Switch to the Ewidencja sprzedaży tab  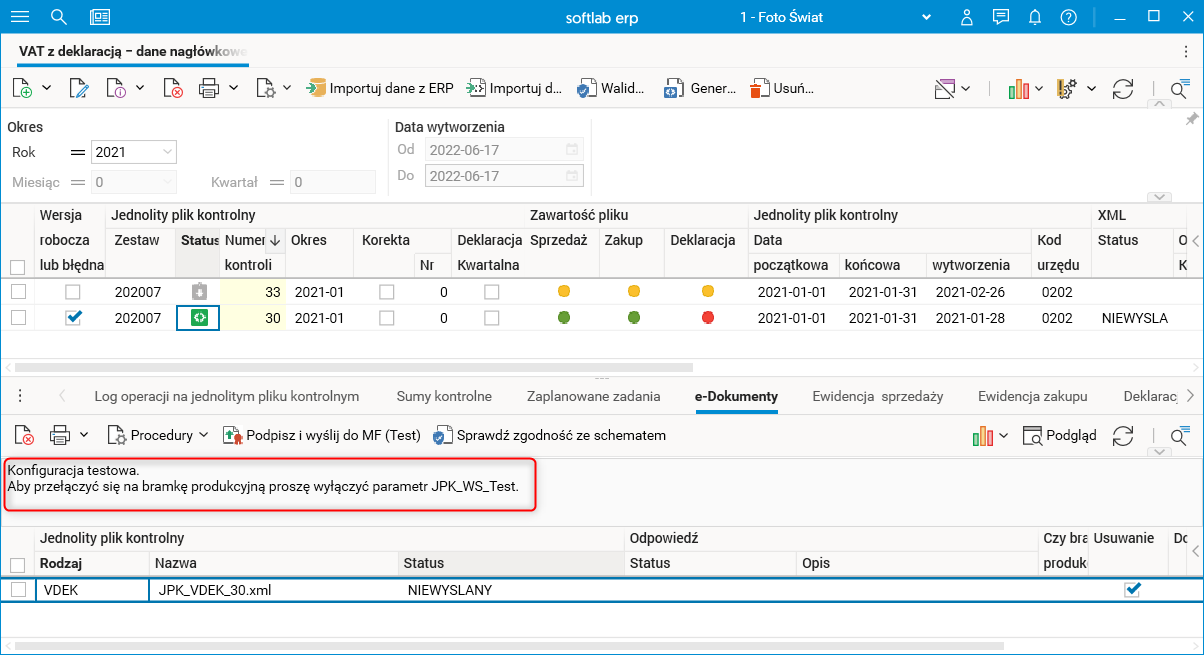pos(878,396)
